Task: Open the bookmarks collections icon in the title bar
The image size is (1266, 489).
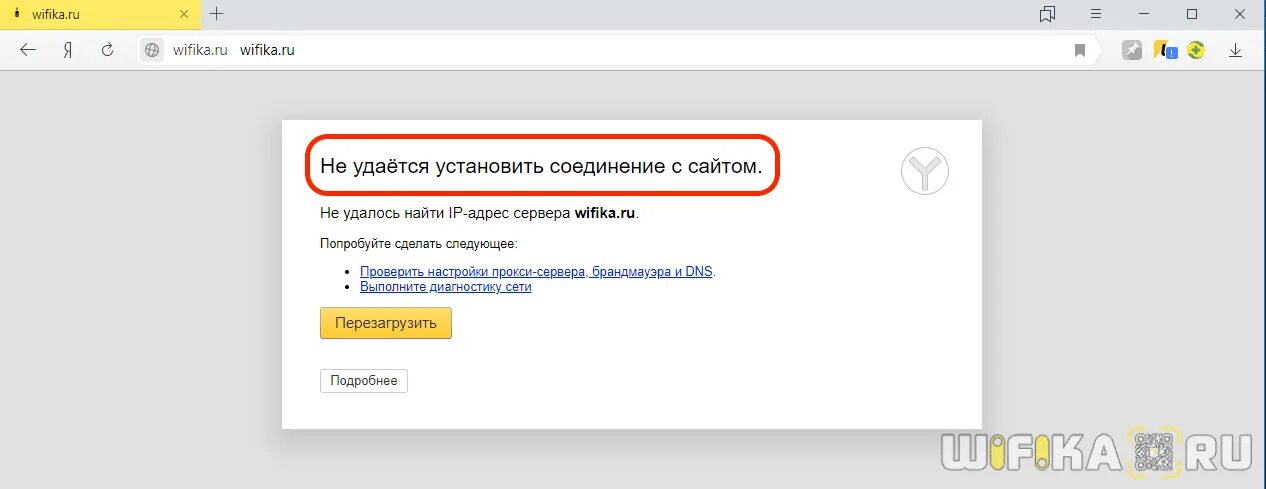Action: pos(1047,14)
